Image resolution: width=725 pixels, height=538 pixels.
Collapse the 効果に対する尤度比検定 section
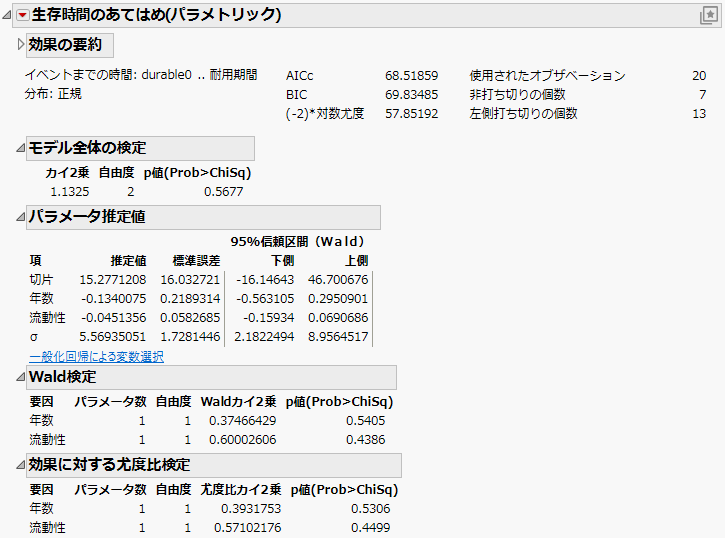click(x=21, y=465)
